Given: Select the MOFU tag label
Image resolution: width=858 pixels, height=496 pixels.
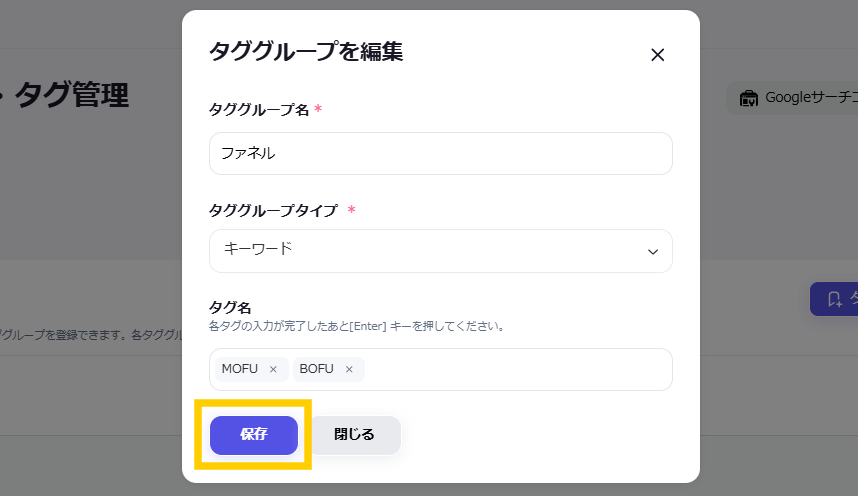Looking at the screenshot, I should click(239, 369).
